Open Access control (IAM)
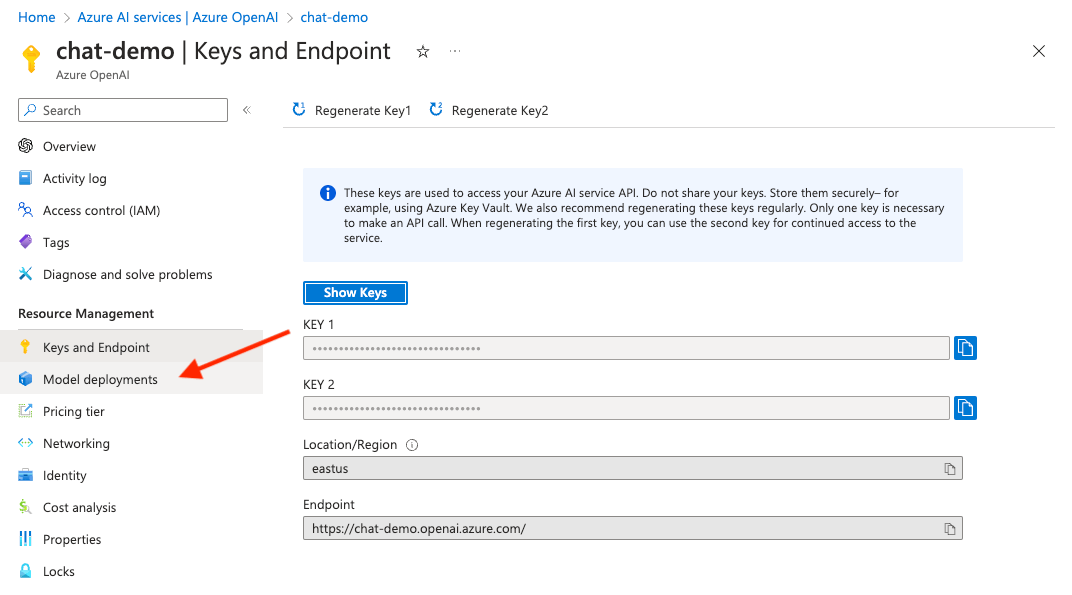 pyautogui.click(x=104, y=210)
